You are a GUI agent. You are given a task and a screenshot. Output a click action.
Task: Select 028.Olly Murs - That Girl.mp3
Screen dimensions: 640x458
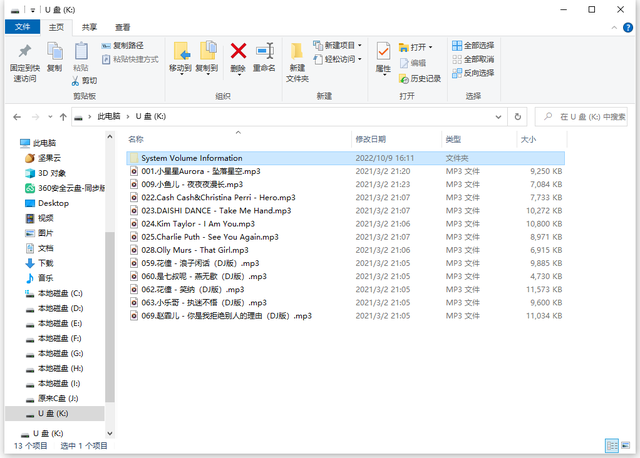[x=345, y=250]
